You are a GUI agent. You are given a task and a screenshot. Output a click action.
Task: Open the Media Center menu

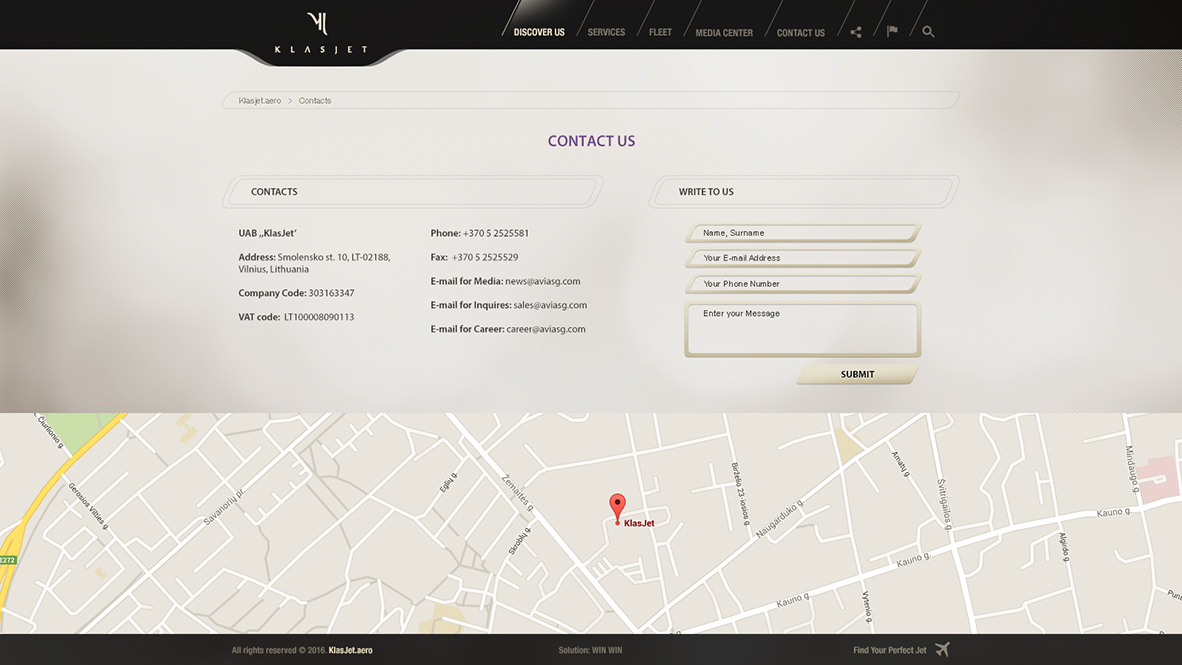[724, 33]
